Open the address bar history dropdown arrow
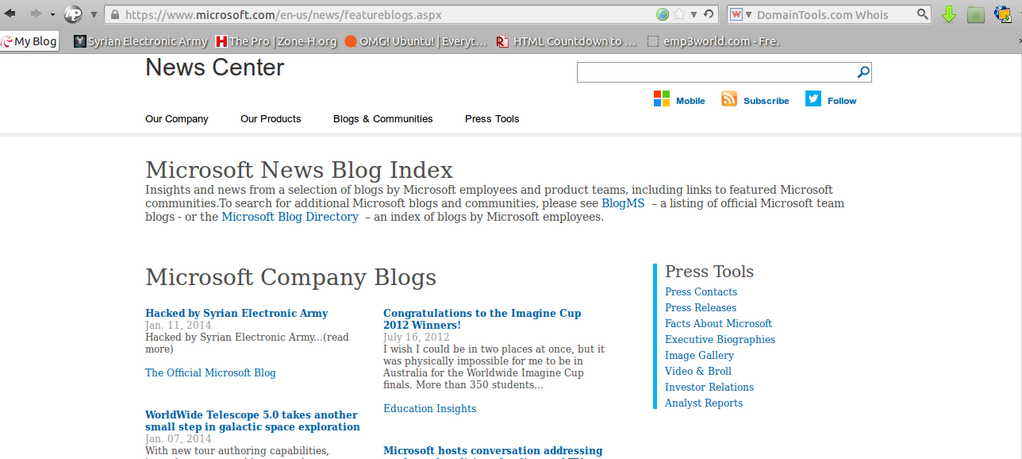The width and height of the screenshot is (1022, 459). 694,14
